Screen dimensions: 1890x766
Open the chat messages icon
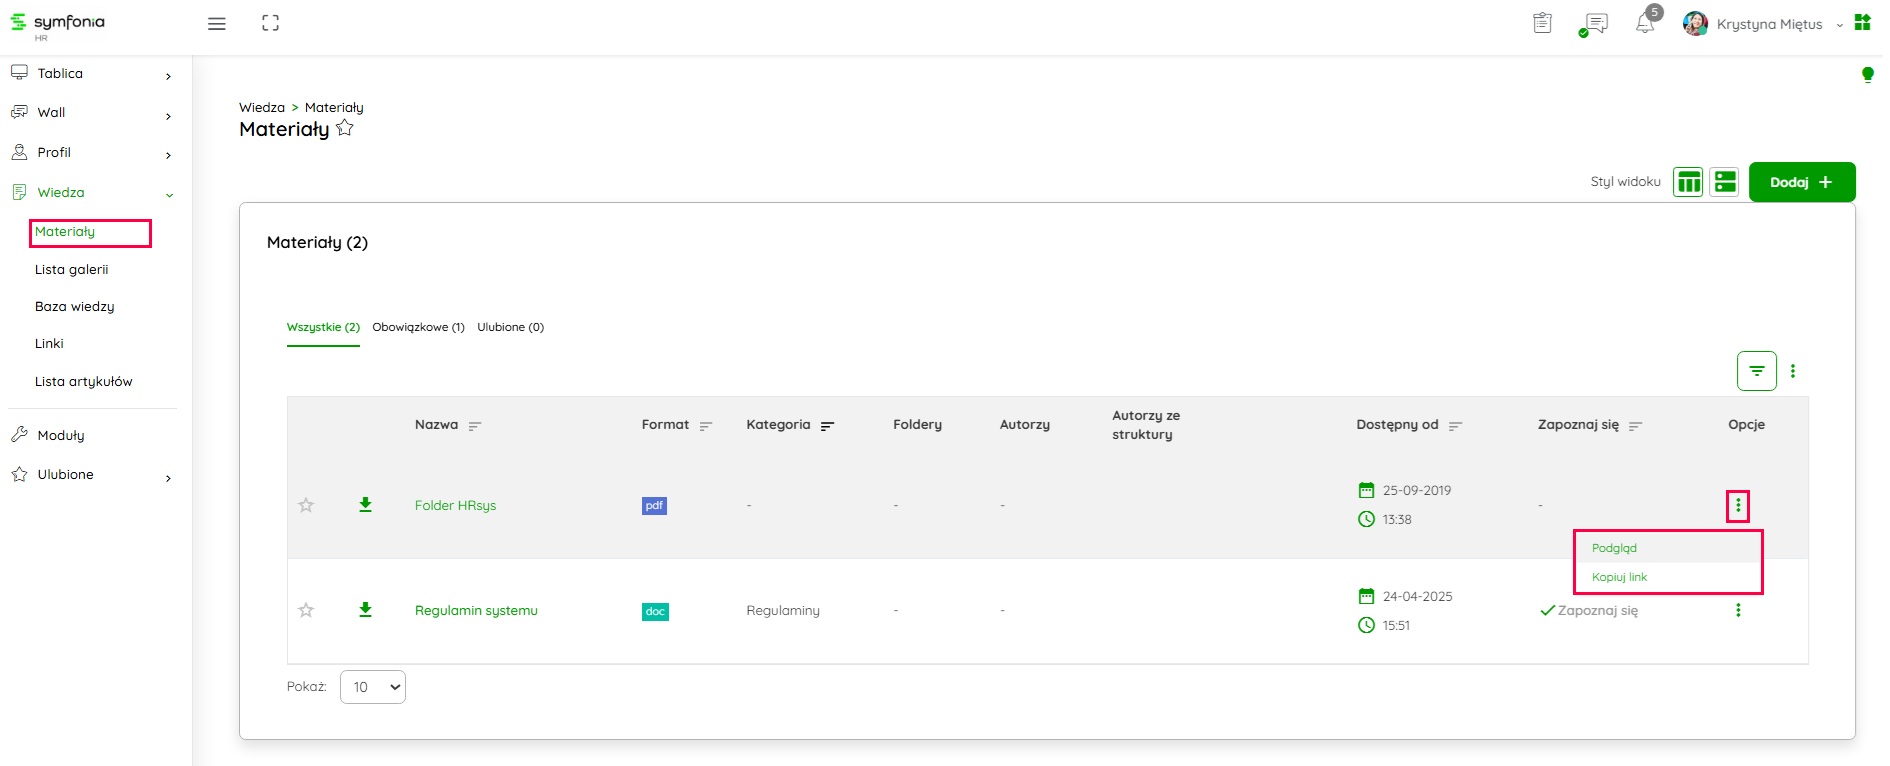tap(1595, 24)
